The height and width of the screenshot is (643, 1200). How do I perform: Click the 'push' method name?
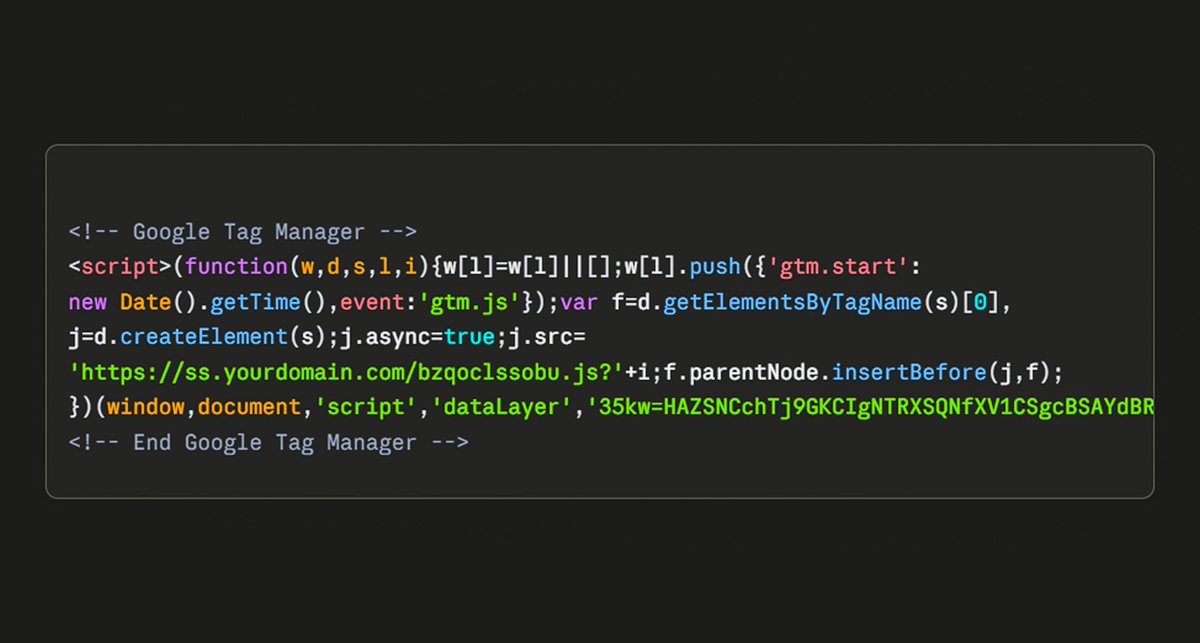click(714, 267)
